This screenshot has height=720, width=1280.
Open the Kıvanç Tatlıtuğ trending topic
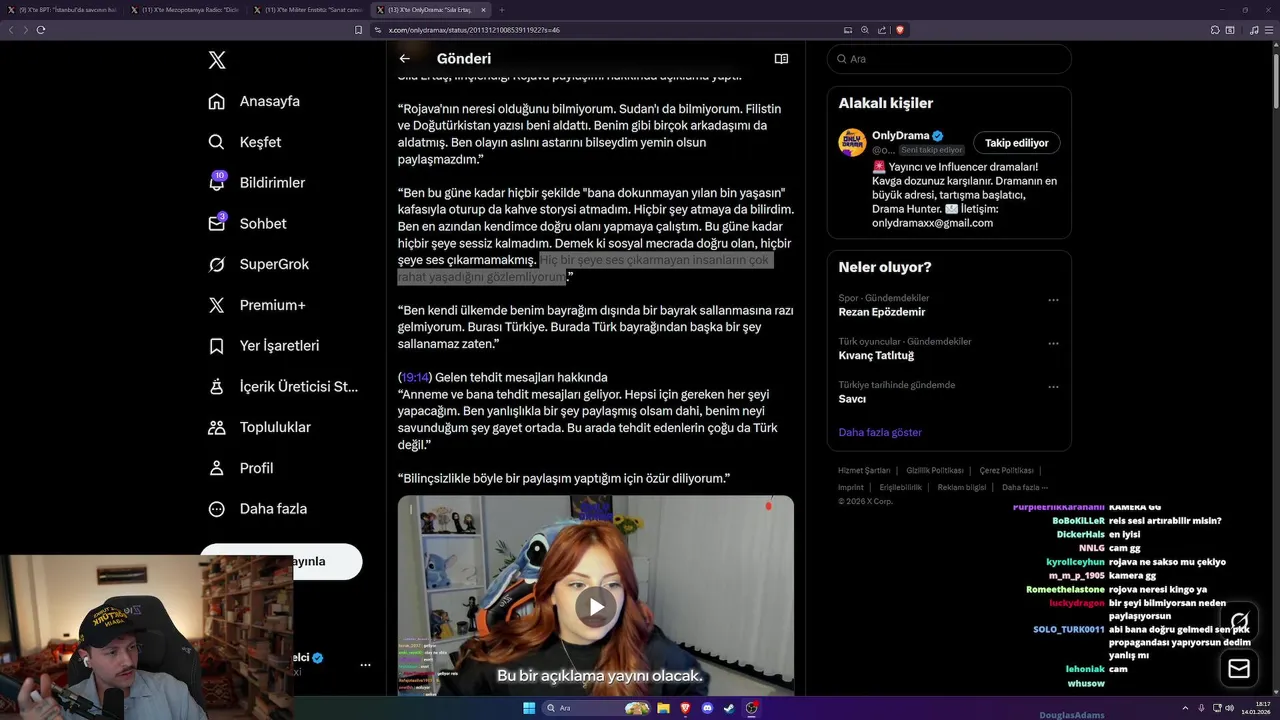(876, 355)
